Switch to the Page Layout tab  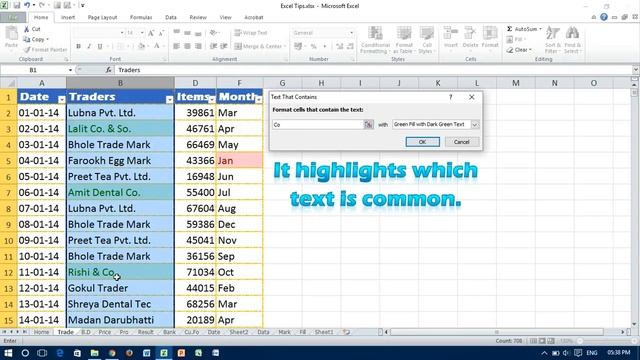[102, 17]
